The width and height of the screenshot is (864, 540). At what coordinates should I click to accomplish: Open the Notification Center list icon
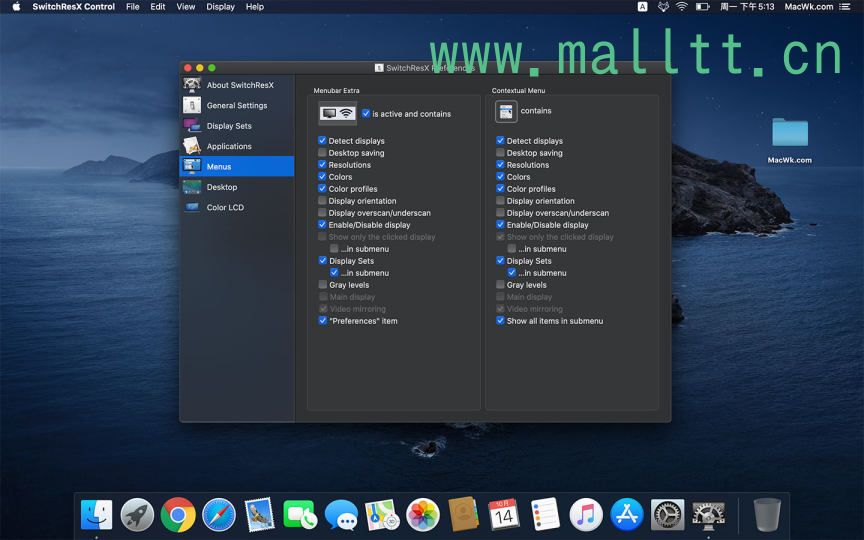(845, 7)
